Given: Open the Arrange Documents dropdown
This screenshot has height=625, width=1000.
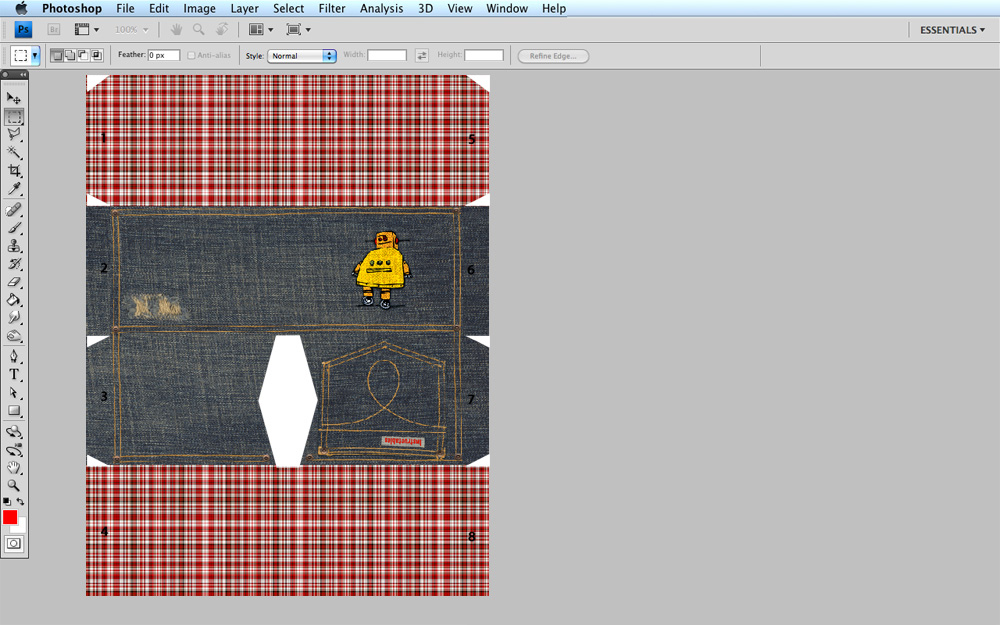Looking at the screenshot, I should coord(261,30).
